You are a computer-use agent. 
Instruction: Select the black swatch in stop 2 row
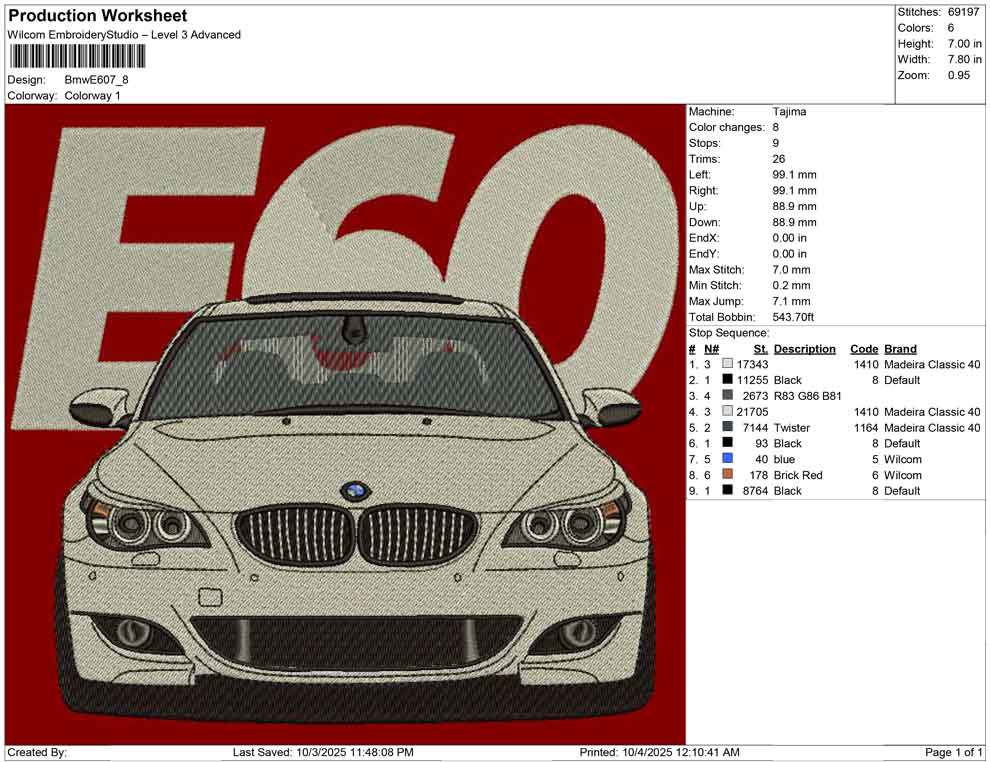pyautogui.click(x=727, y=379)
